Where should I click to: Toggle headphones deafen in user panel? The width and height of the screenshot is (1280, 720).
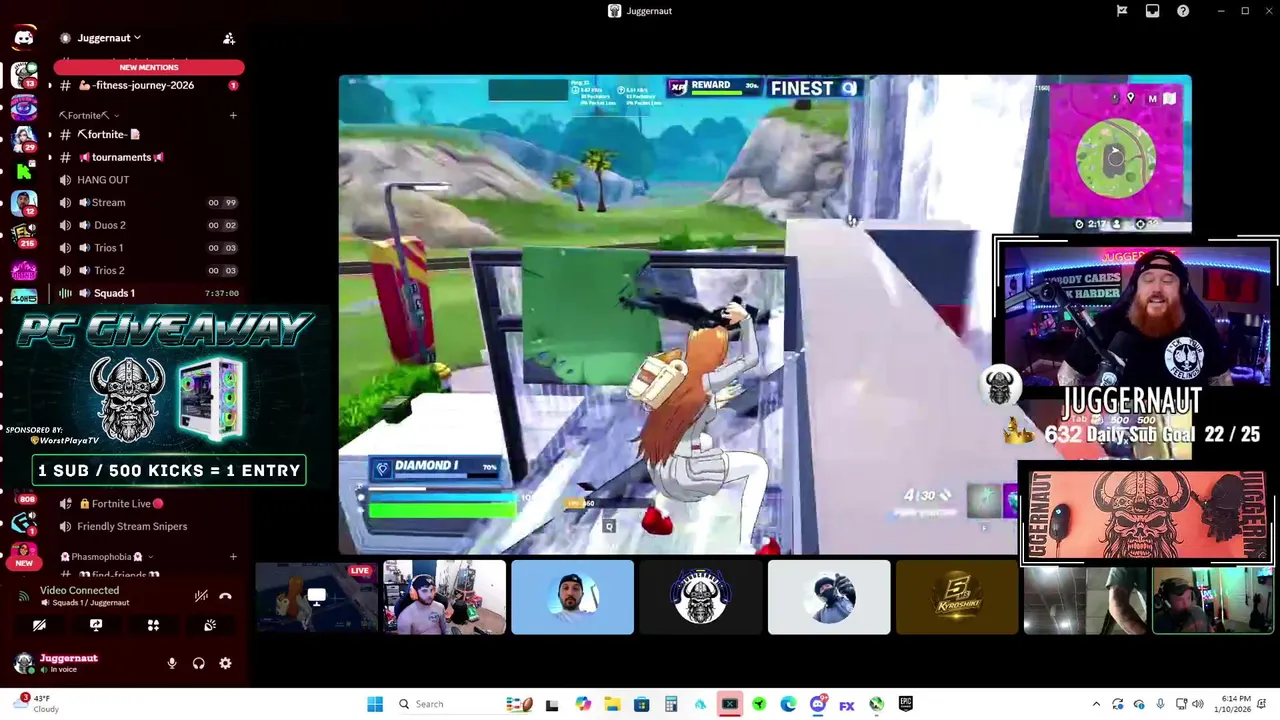click(198, 663)
